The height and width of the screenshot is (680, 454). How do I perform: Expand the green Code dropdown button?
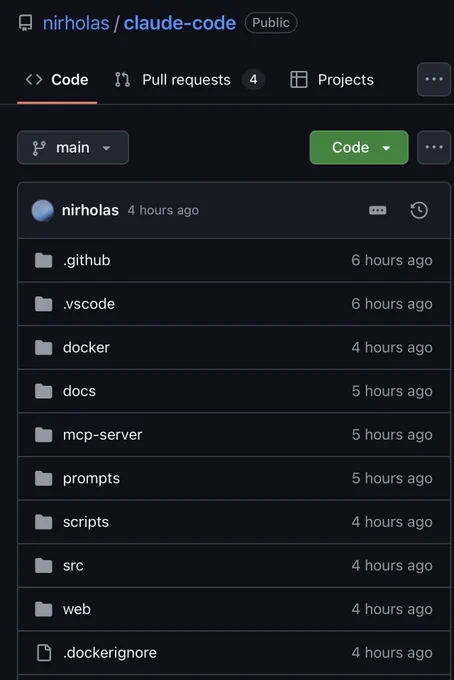(x=359, y=147)
